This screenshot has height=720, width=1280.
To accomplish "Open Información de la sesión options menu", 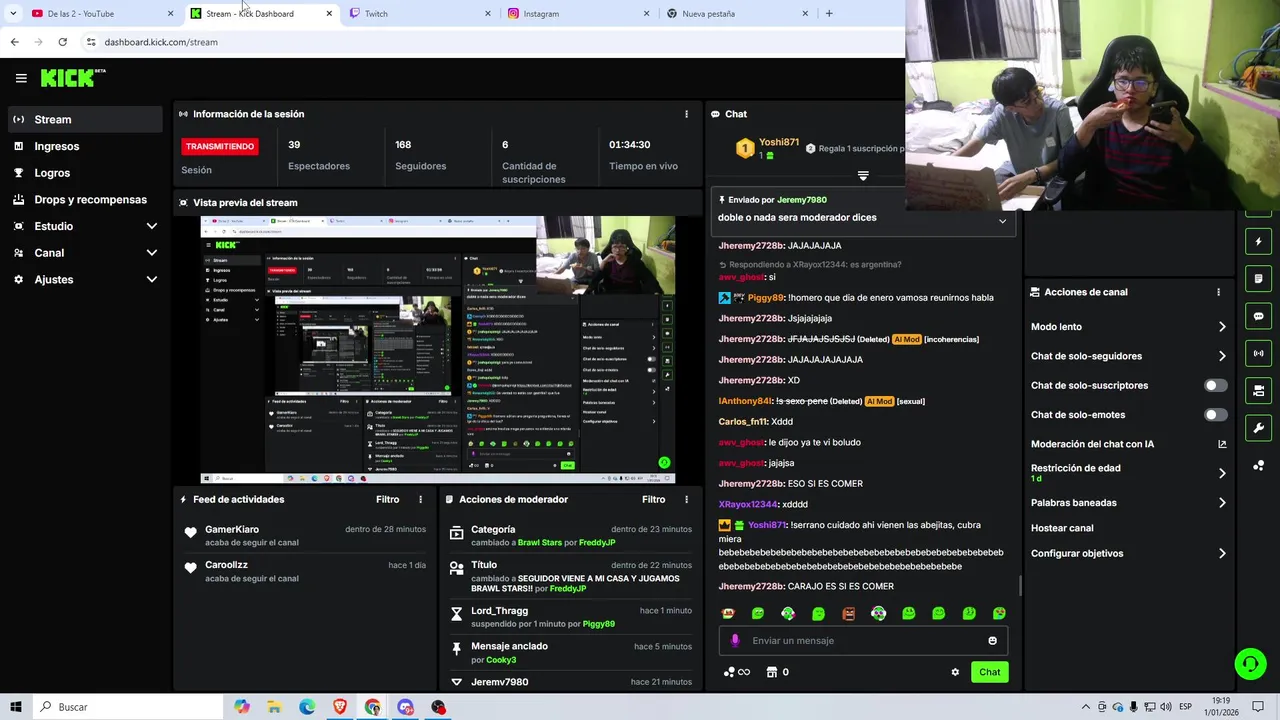I will [x=686, y=114].
